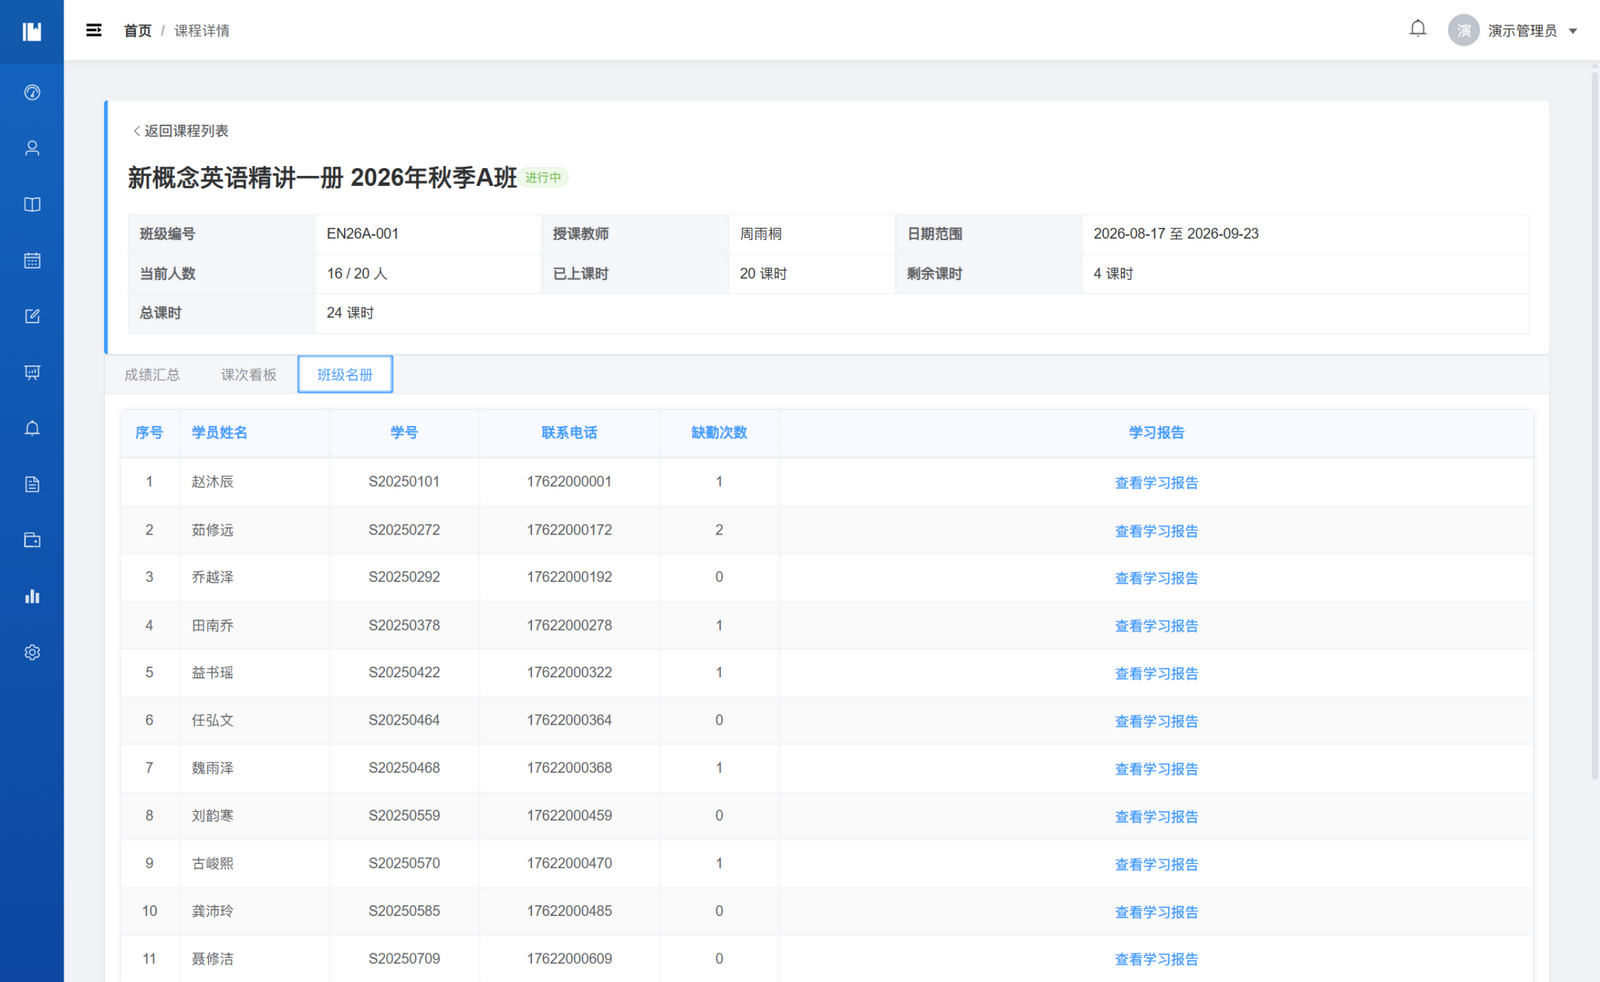The image size is (1600, 982).
Task: Select phone number 17622000364
Action: 569,720
